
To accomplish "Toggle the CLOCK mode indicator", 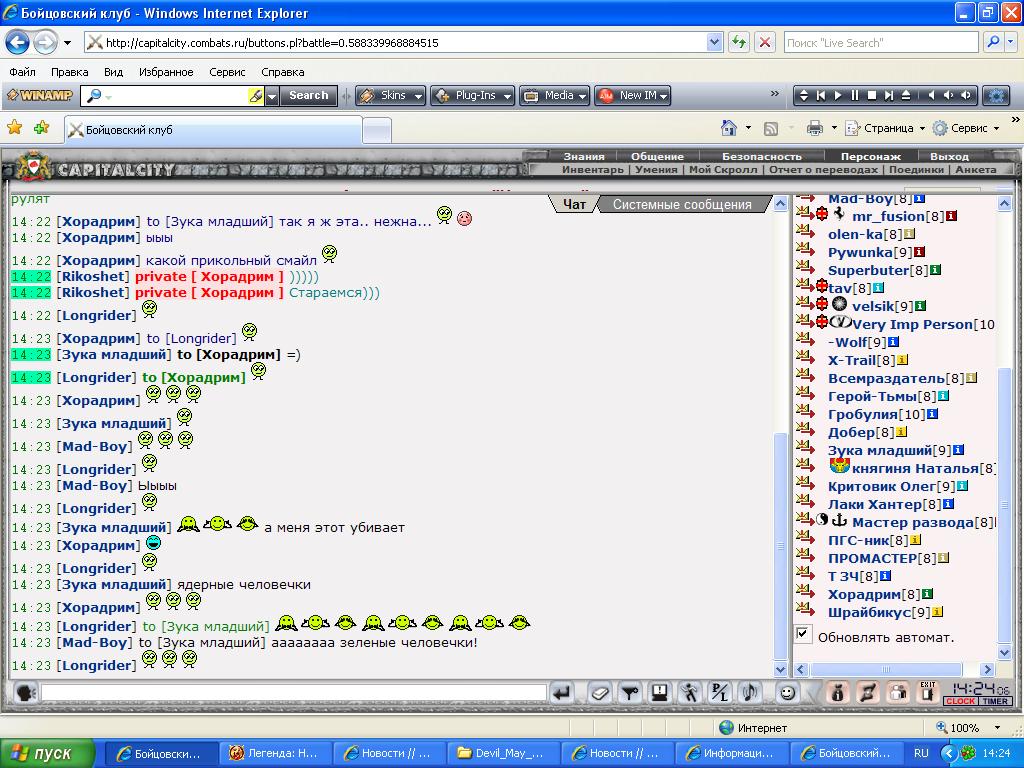I will (960, 701).
